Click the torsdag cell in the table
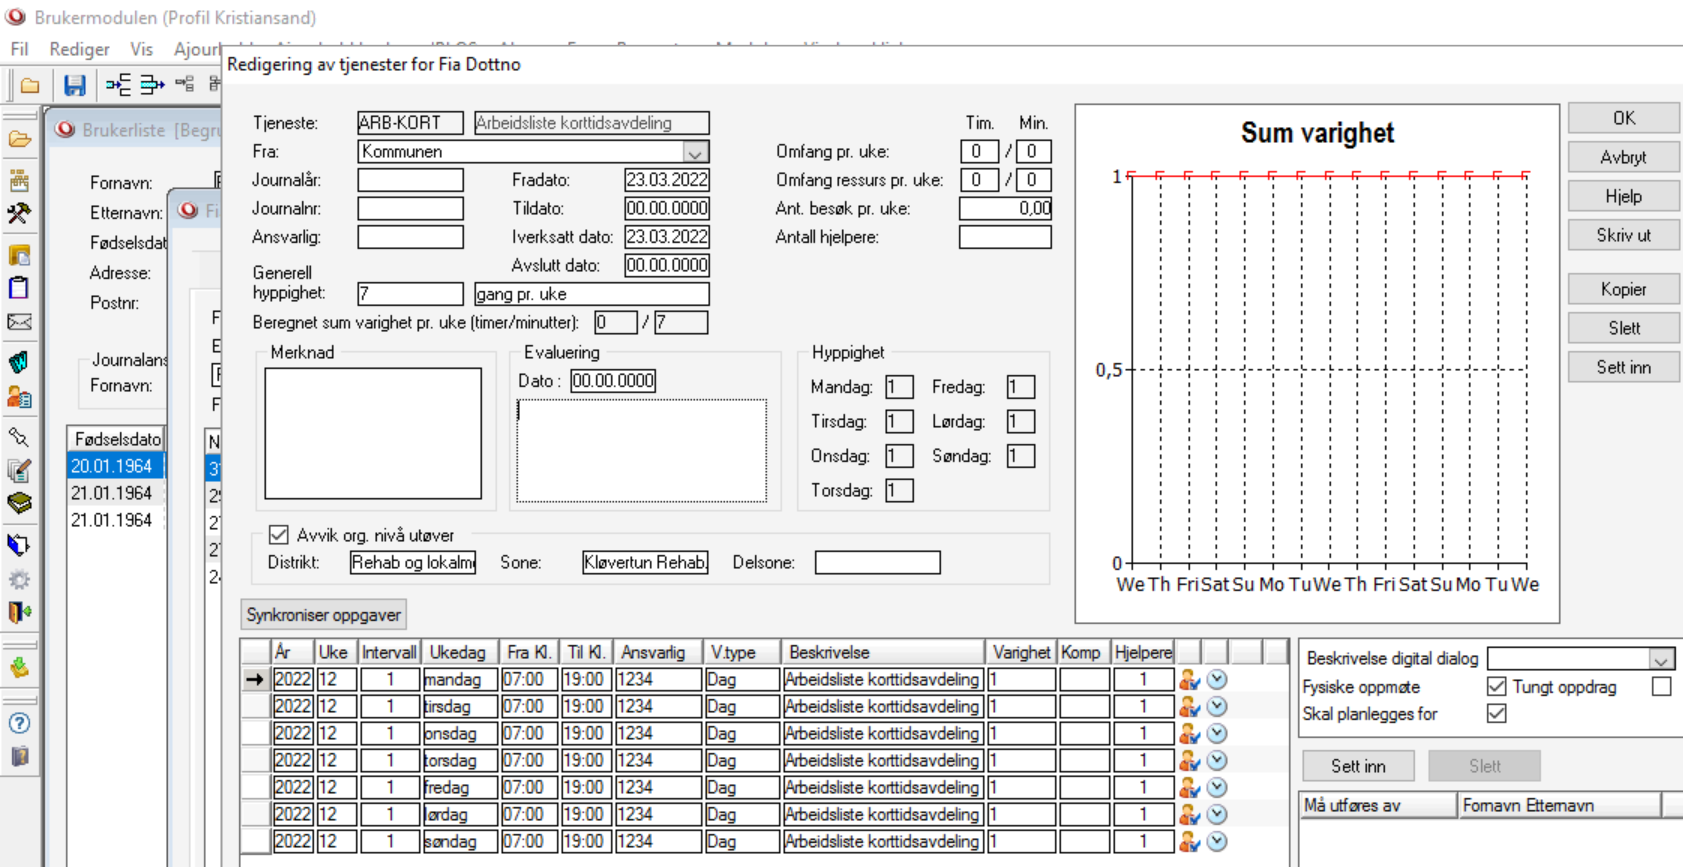This screenshot has height=867, width=1683. 459,761
